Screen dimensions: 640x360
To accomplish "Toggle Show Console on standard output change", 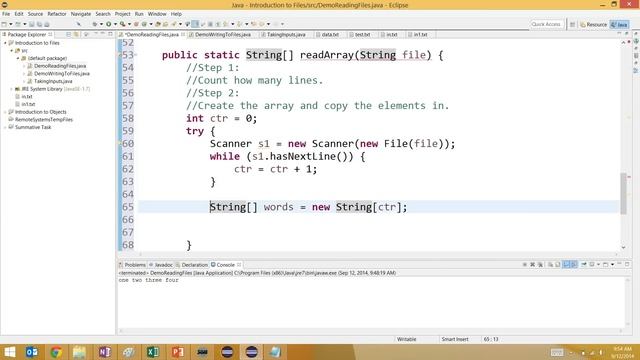I will coord(566,264).
